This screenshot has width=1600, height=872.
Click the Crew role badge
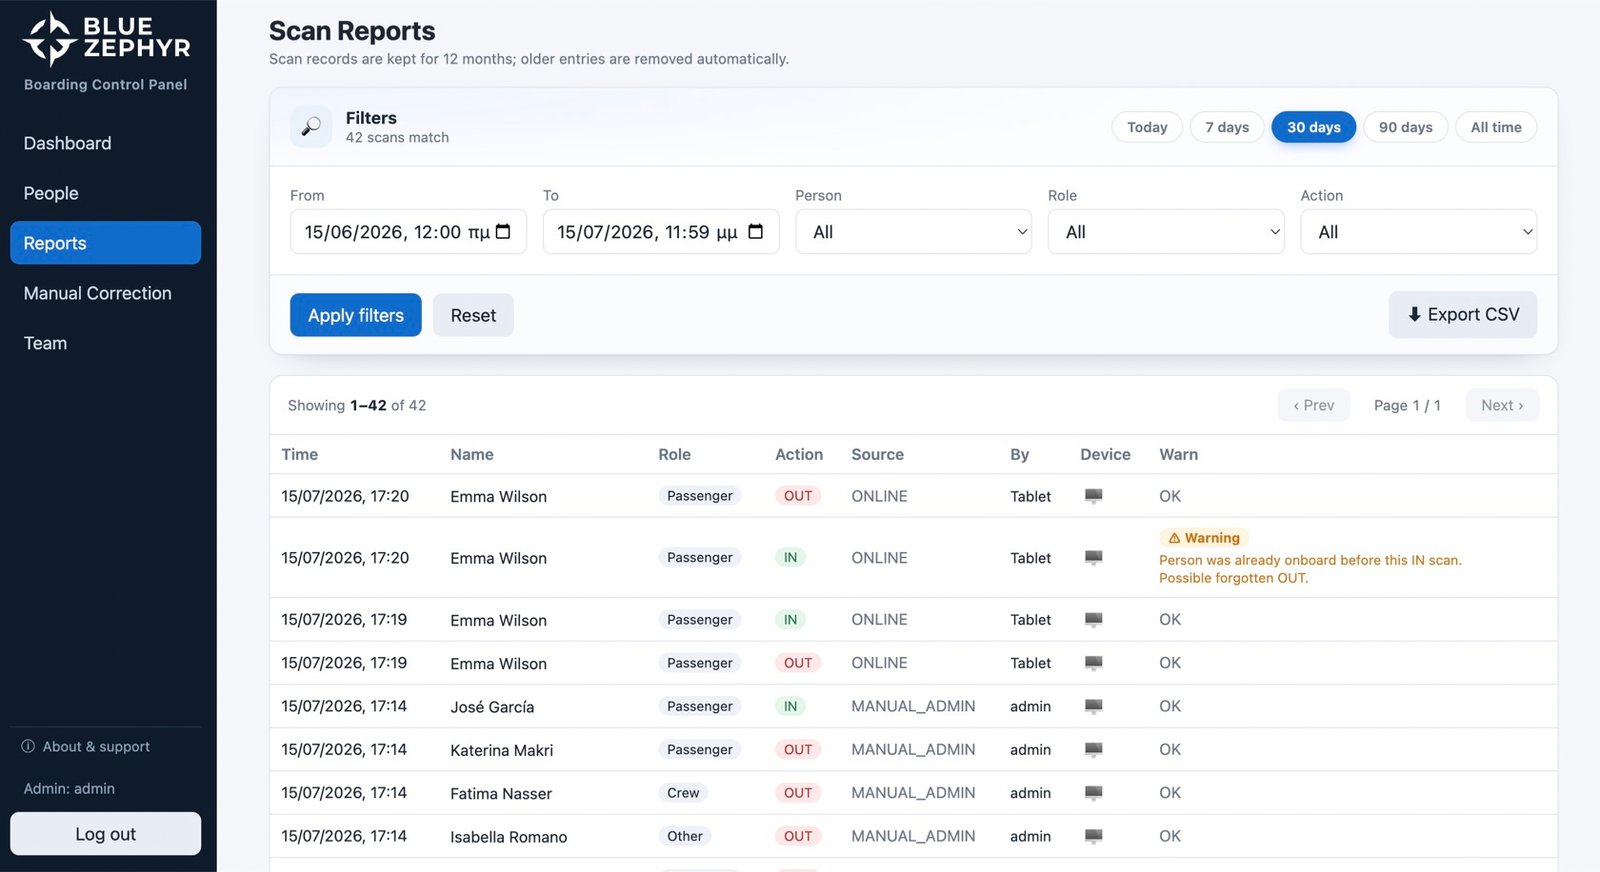coord(683,793)
